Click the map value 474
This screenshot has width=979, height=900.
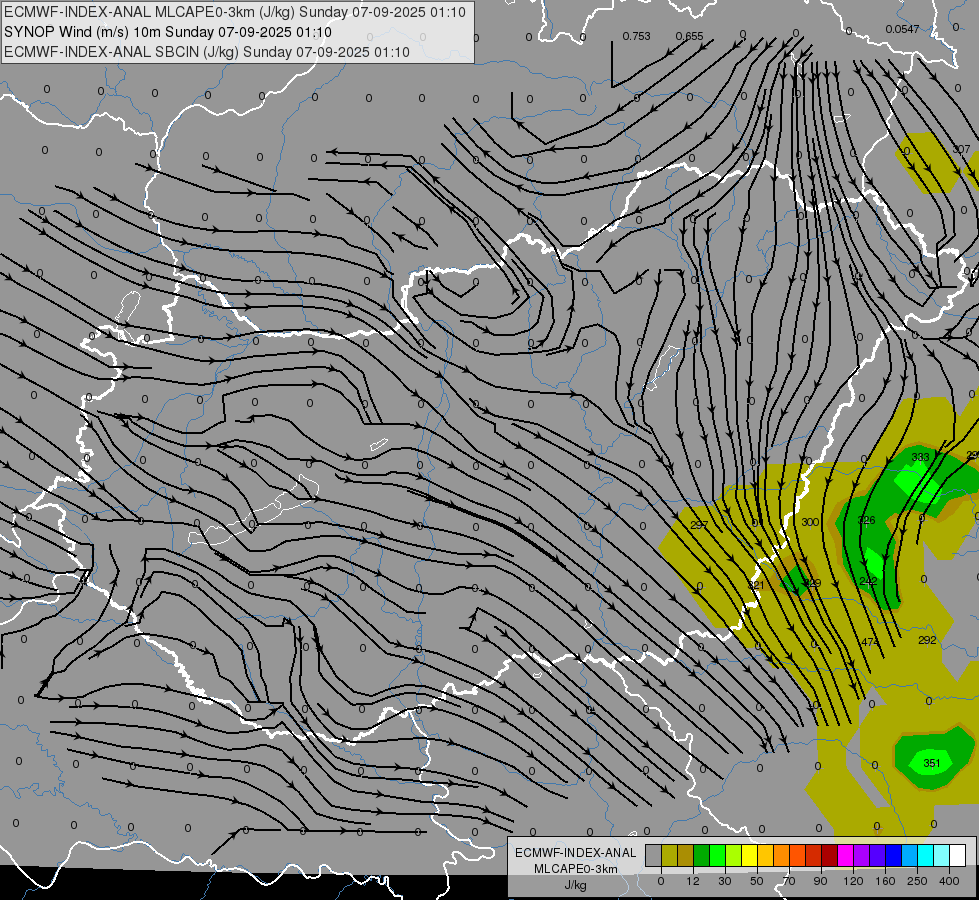click(870, 641)
